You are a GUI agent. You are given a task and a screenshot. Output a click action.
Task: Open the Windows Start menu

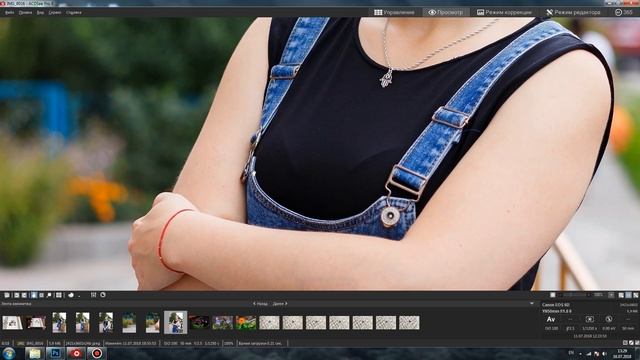click(8, 353)
